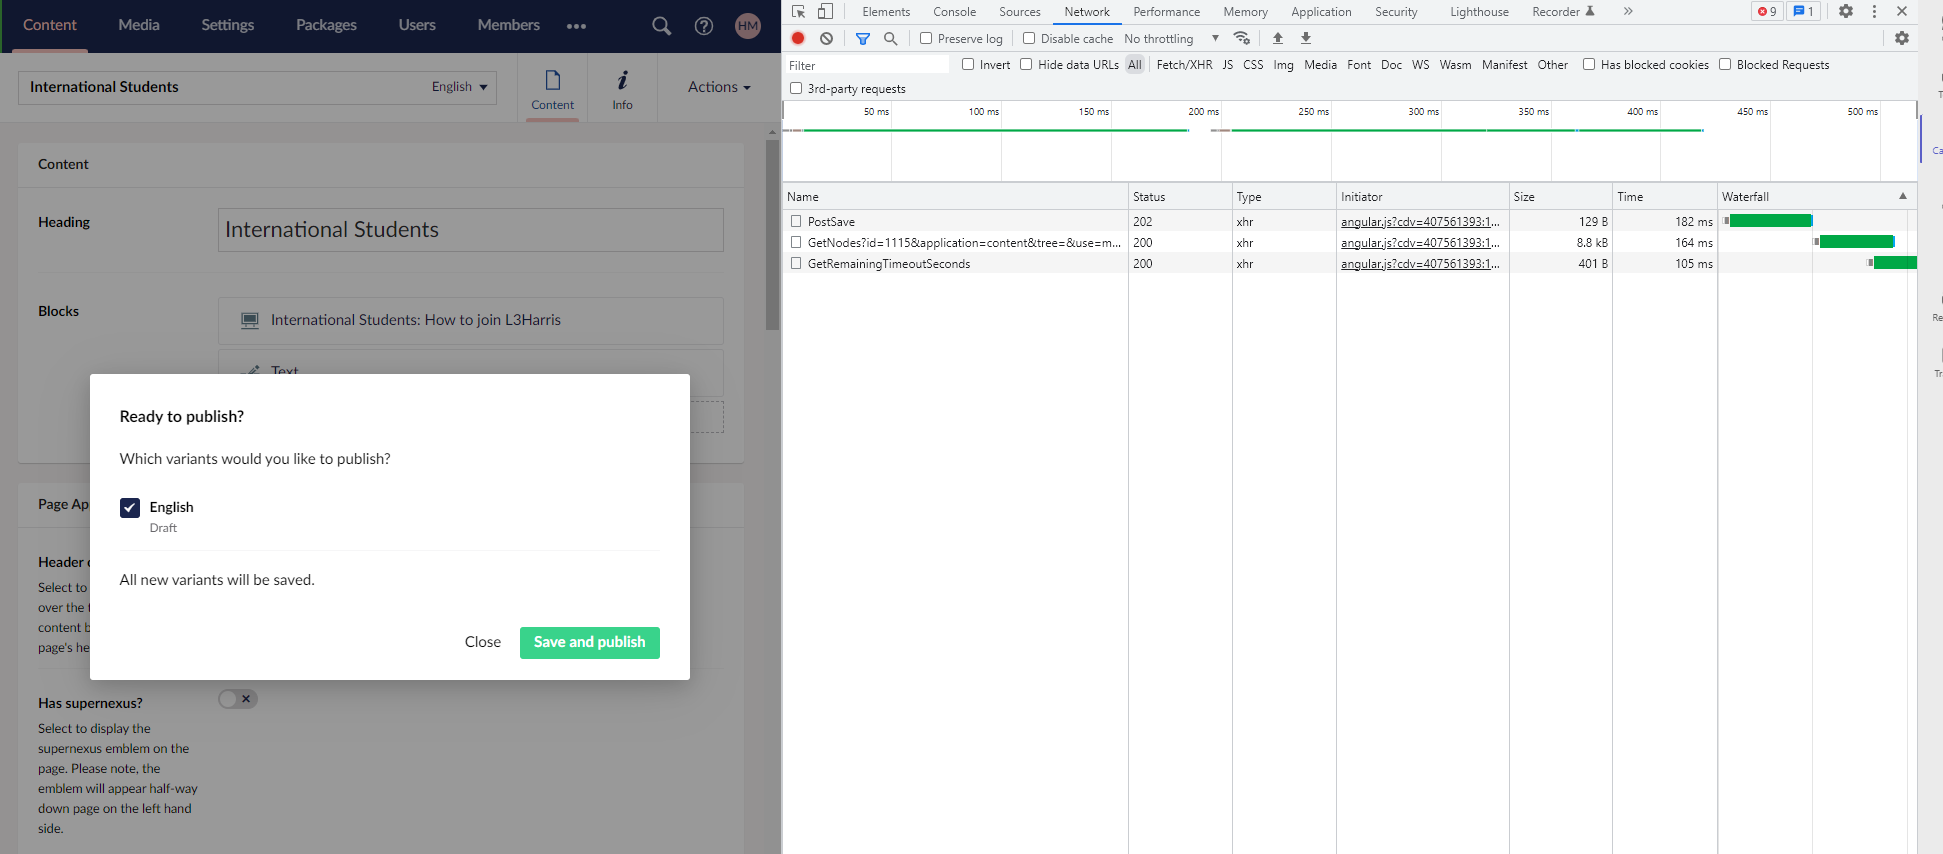Image resolution: width=1943 pixels, height=854 pixels.
Task: Switch to the Elements tab
Action: [x=886, y=12]
